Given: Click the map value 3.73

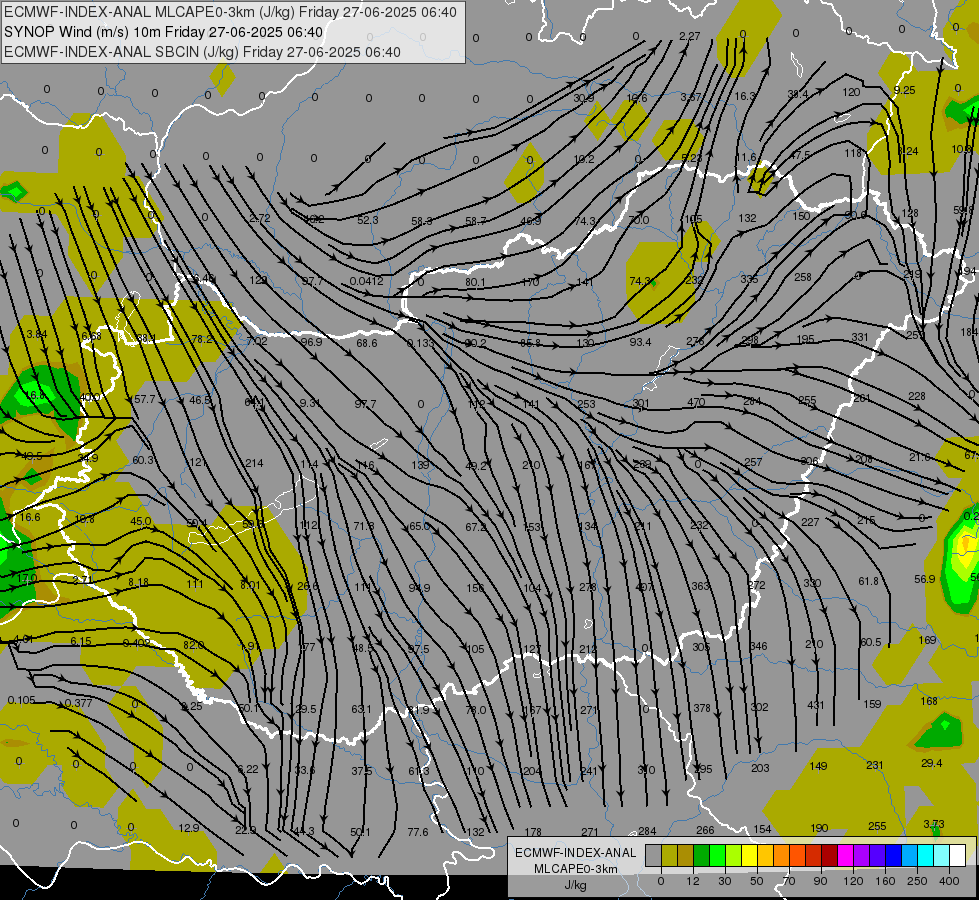Looking at the screenshot, I should (934, 824).
